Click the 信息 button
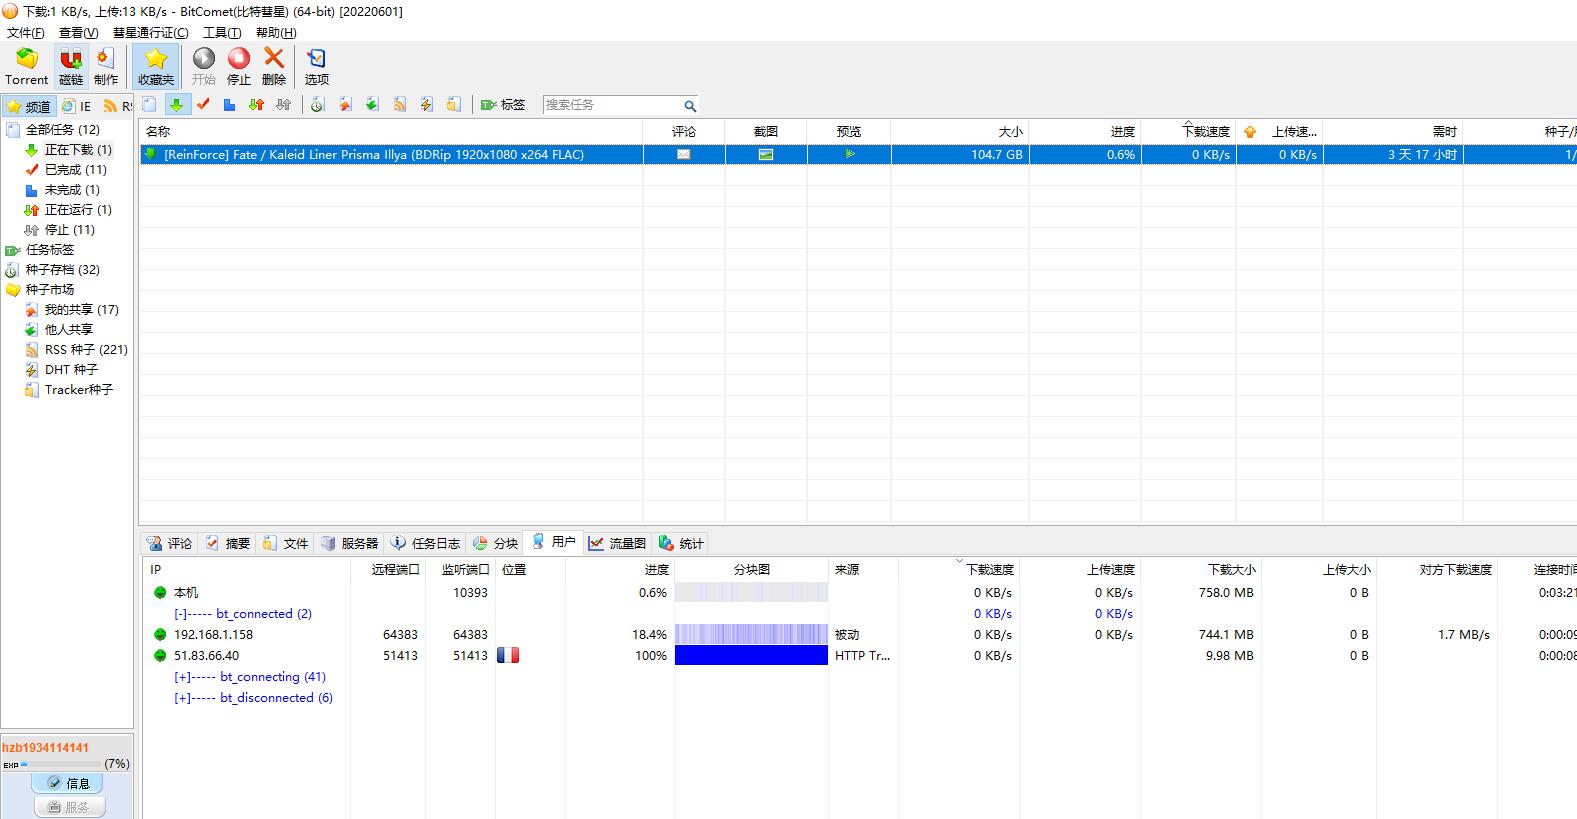The image size is (1577, 819). click(68, 784)
